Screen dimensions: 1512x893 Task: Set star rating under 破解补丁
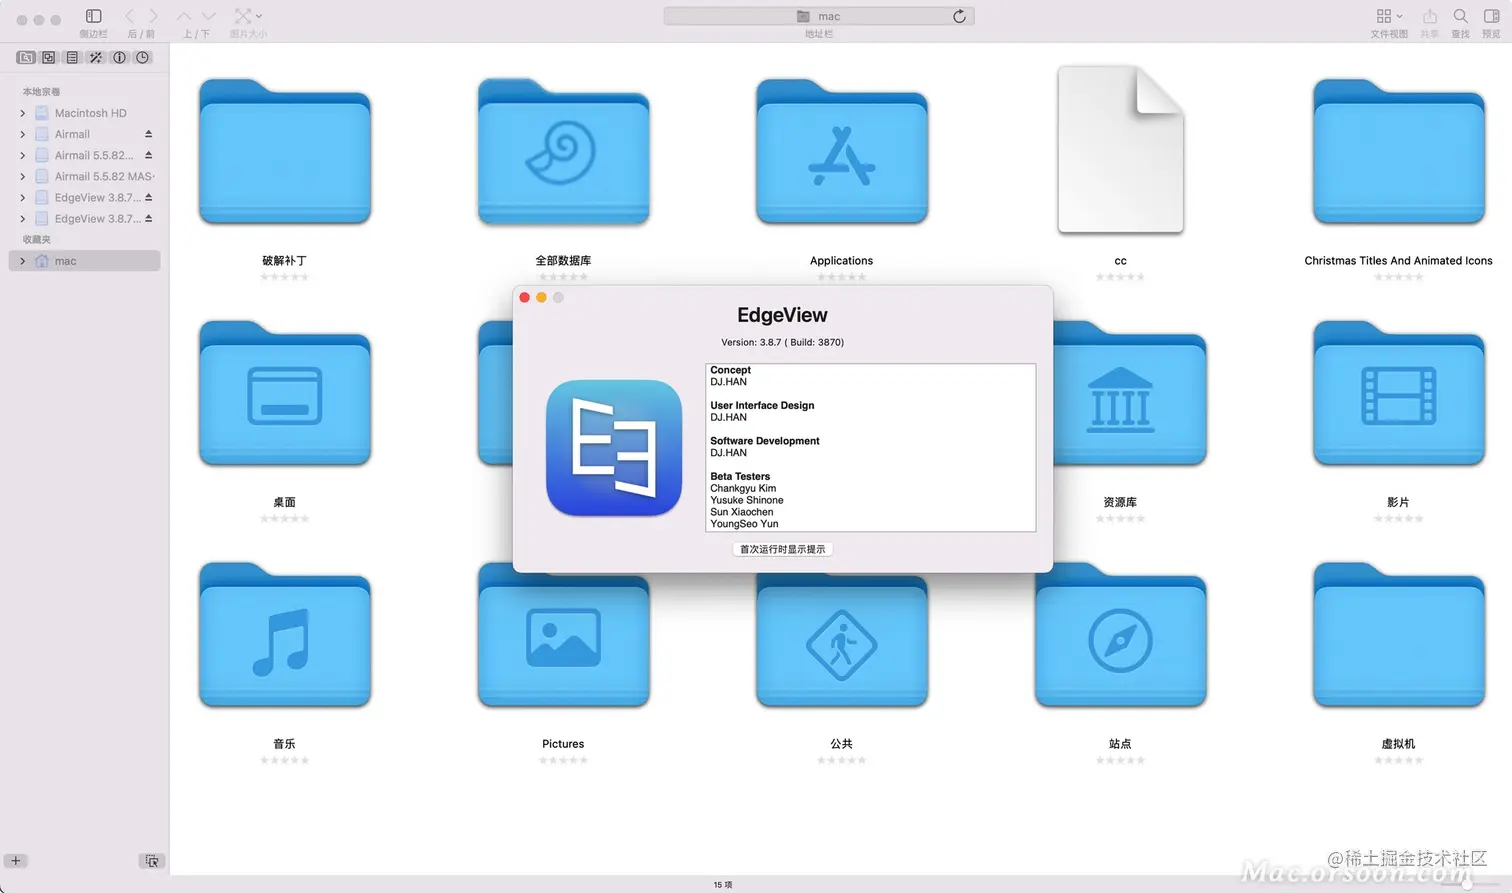[x=285, y=277]
